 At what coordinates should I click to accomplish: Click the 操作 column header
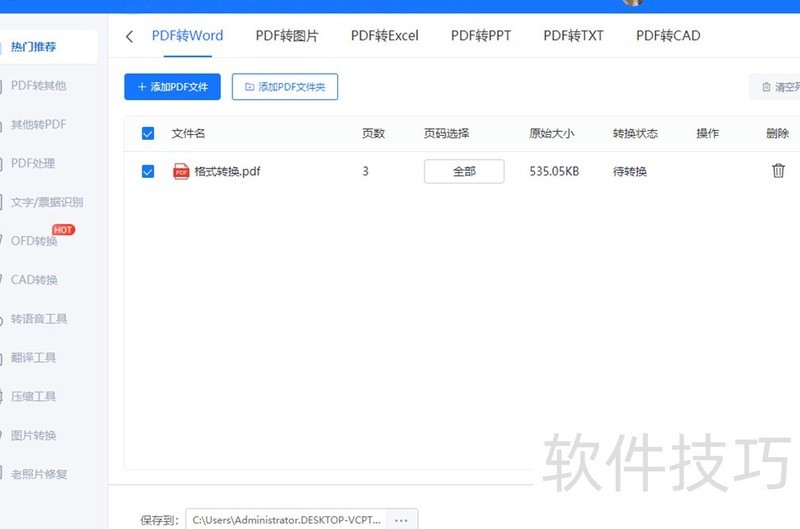pyautogui.click(x=708, y=134)
